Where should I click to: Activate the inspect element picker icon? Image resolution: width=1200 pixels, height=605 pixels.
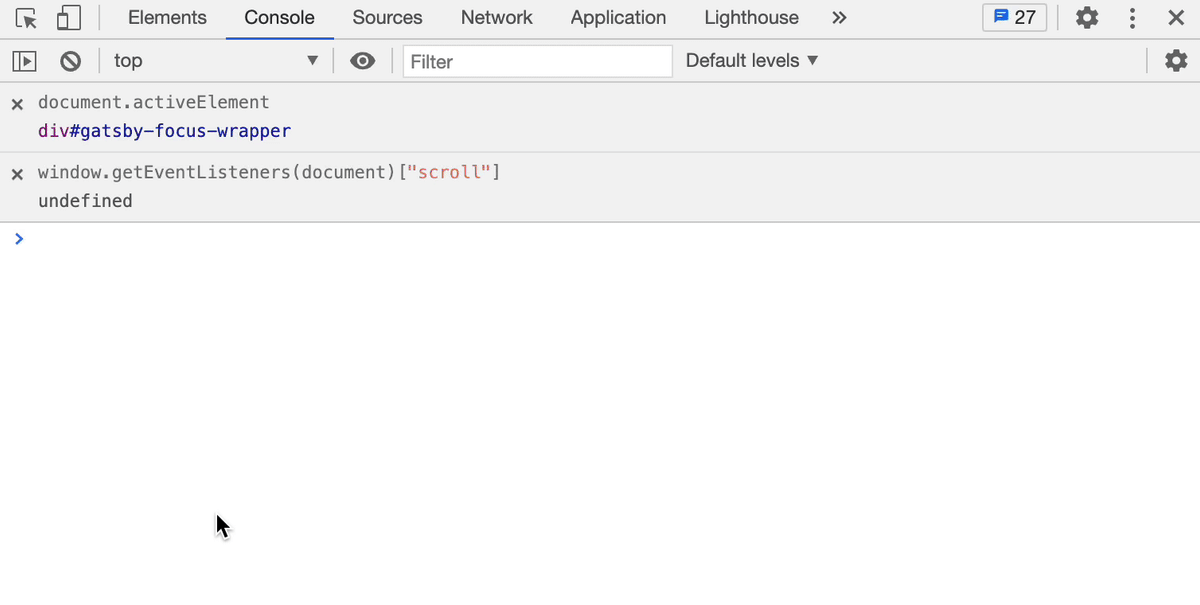pyautogui.click(x=27, y=18)
